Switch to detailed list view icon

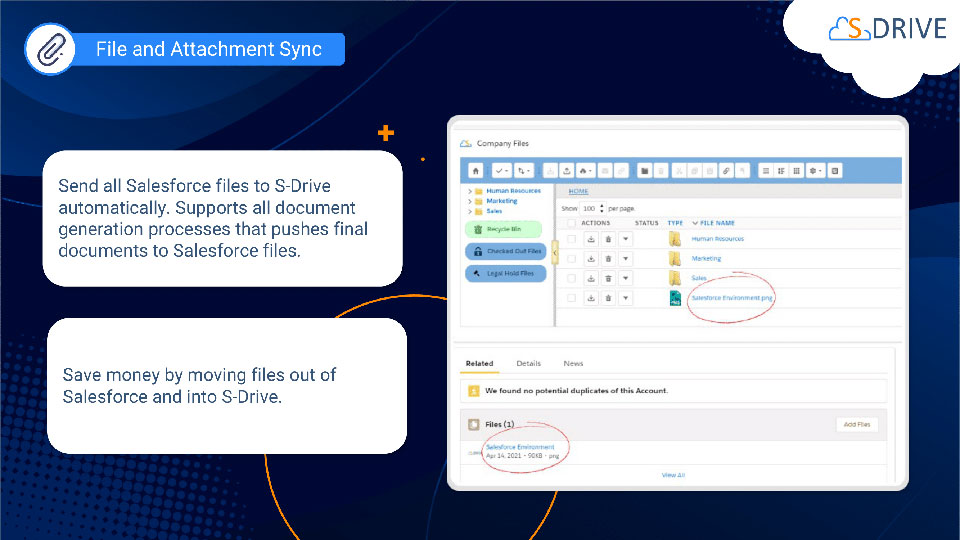click(x=781, y=171)
